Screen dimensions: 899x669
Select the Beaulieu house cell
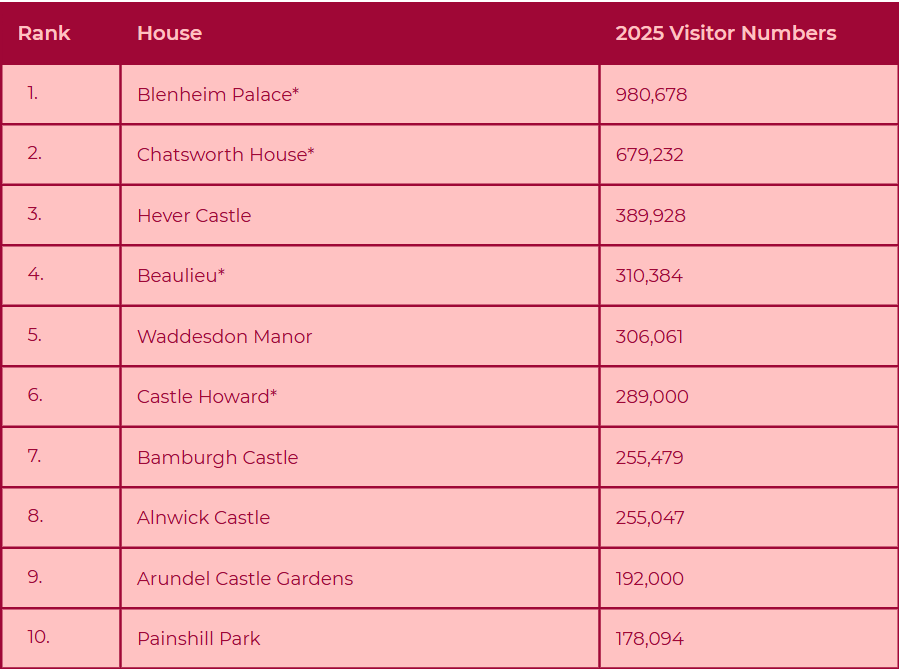pos(181,276)
